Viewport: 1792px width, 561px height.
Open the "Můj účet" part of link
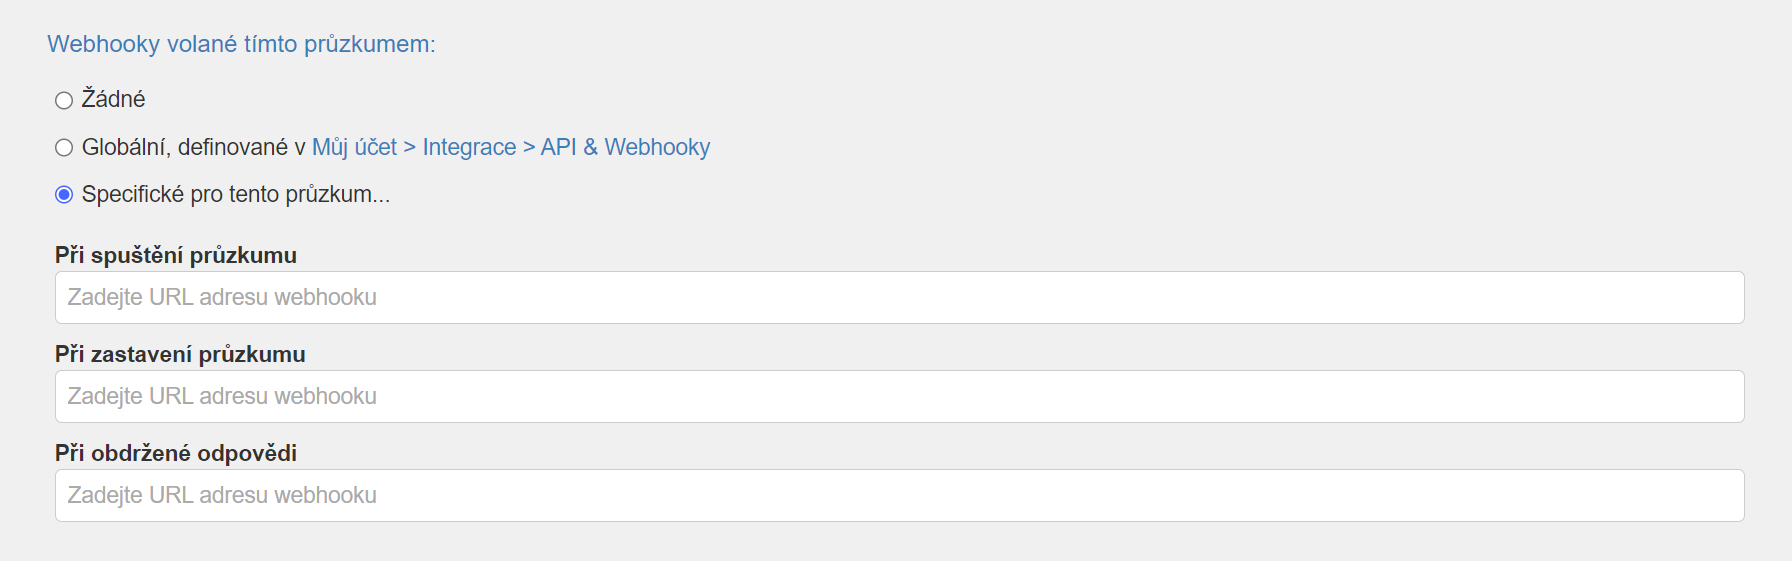click(354, 147)
